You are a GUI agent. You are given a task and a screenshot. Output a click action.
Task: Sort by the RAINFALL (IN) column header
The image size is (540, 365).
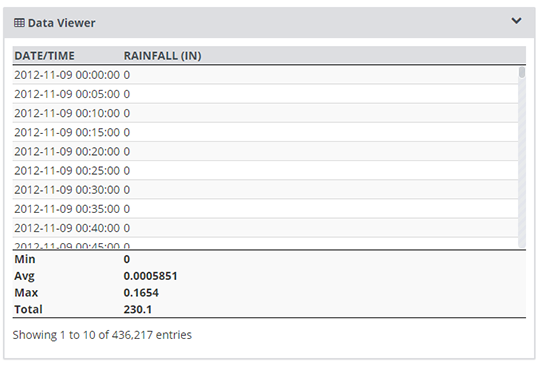(163, 56)
